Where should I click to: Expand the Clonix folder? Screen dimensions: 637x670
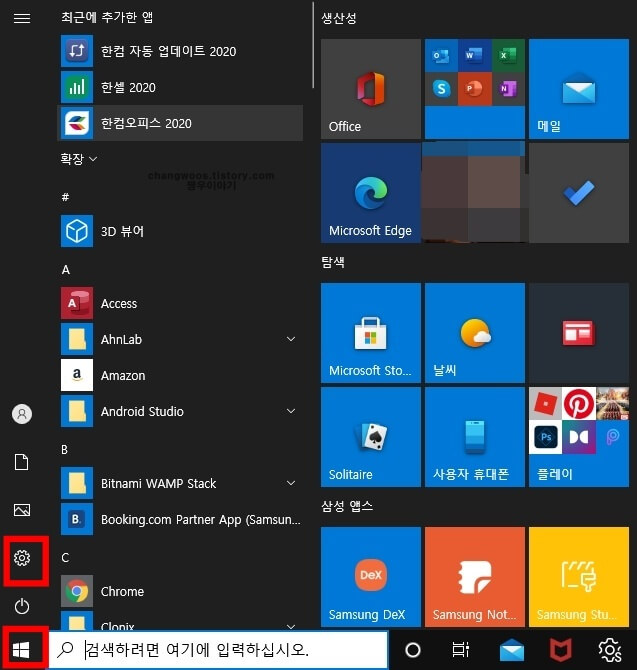[x=291, y=627]
